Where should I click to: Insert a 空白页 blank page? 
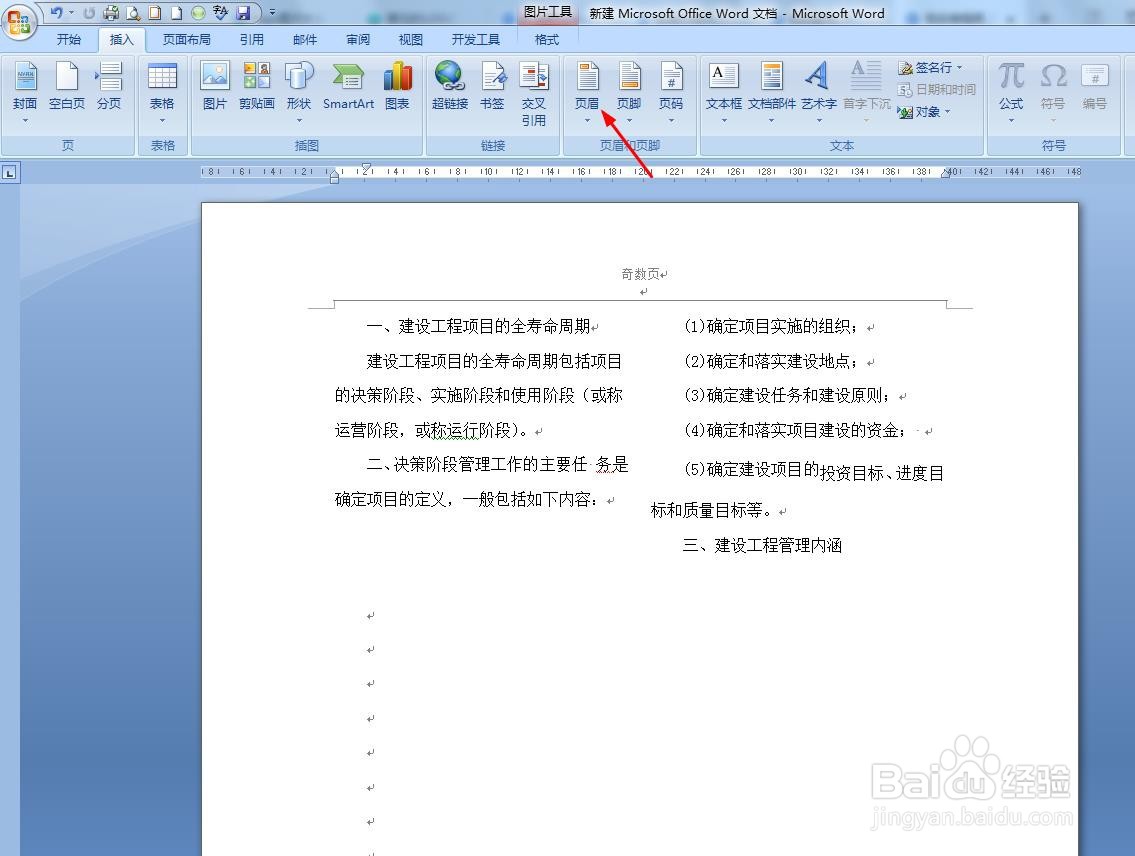click(67, 87)
